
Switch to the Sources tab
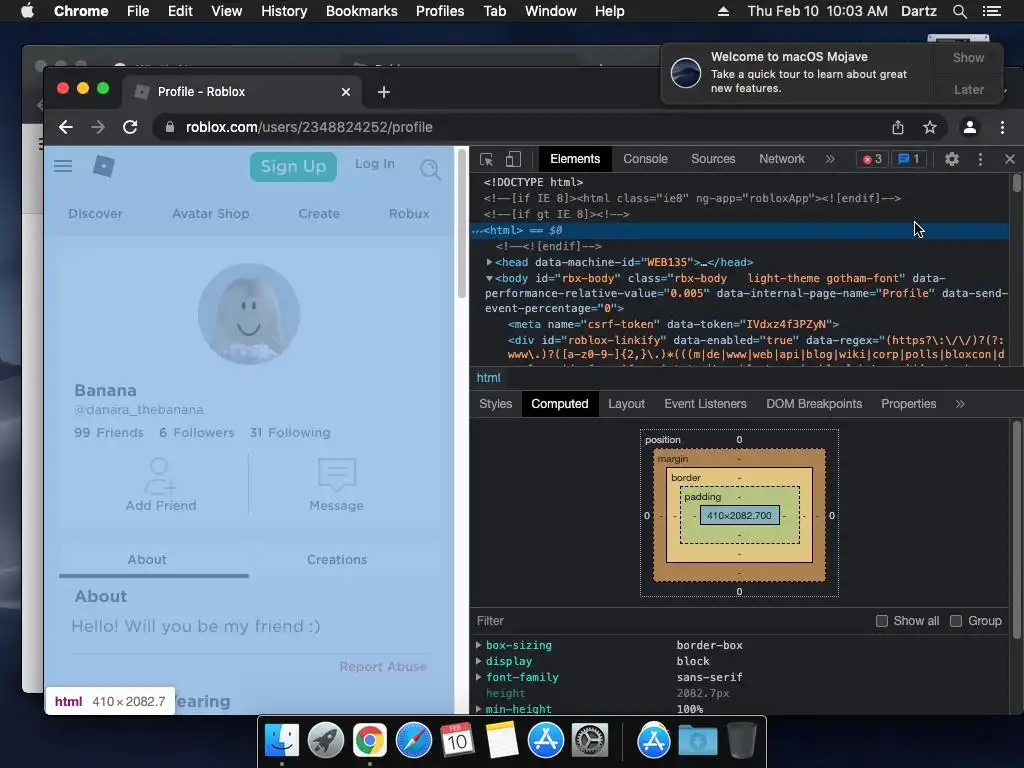click(x=713, y=159)
